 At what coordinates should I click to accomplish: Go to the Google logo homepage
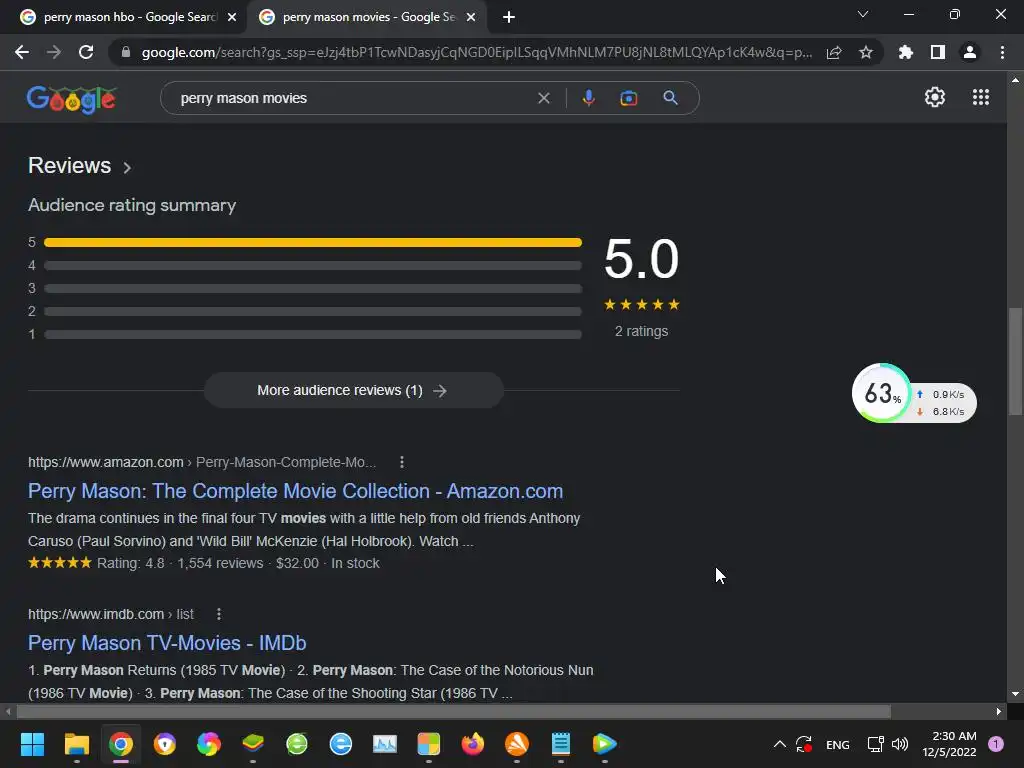click(72, 99)
